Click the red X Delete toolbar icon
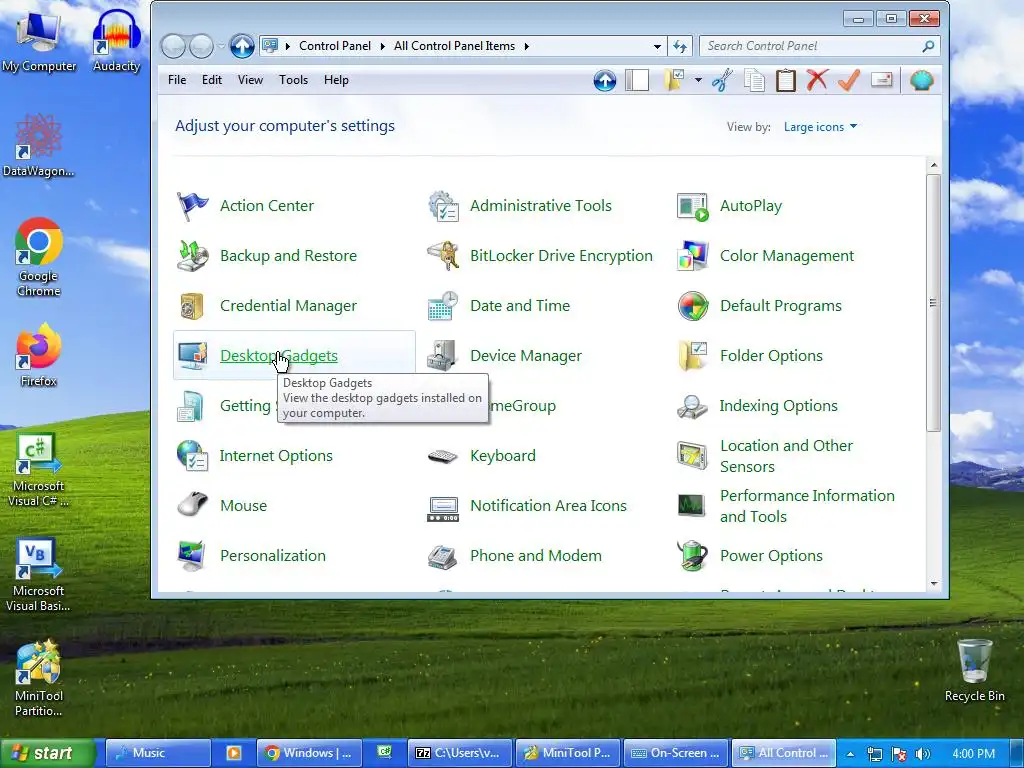Screen dimensions: 1024x768 (817, 80)
